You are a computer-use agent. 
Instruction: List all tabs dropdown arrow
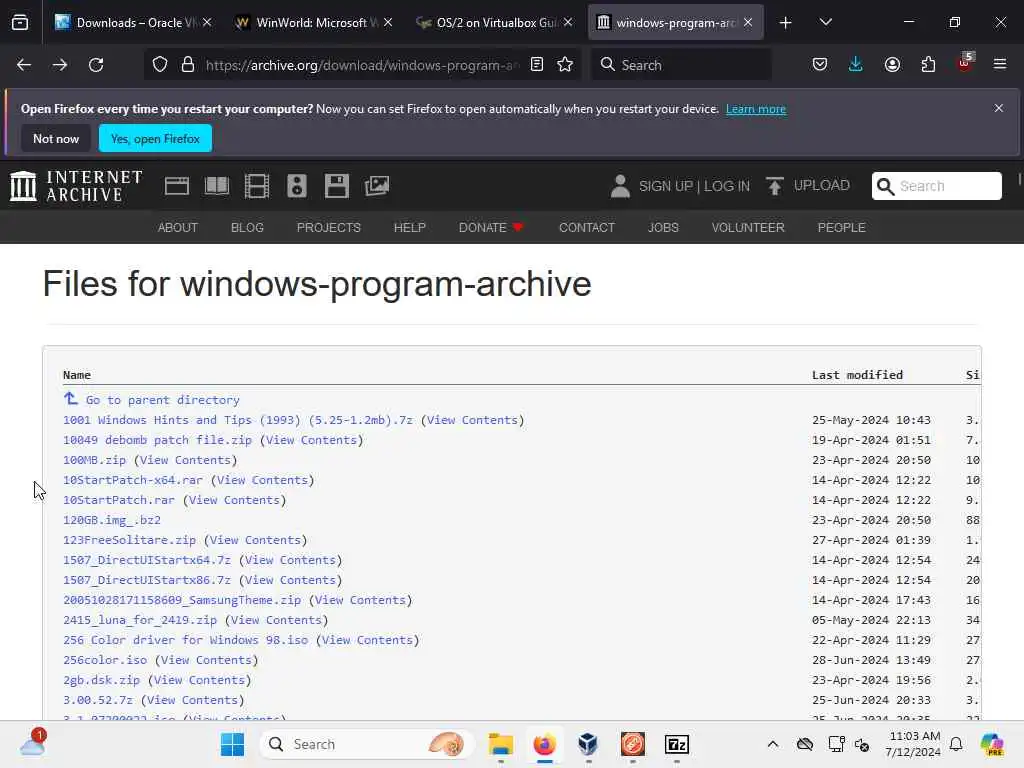coord(825,23)
